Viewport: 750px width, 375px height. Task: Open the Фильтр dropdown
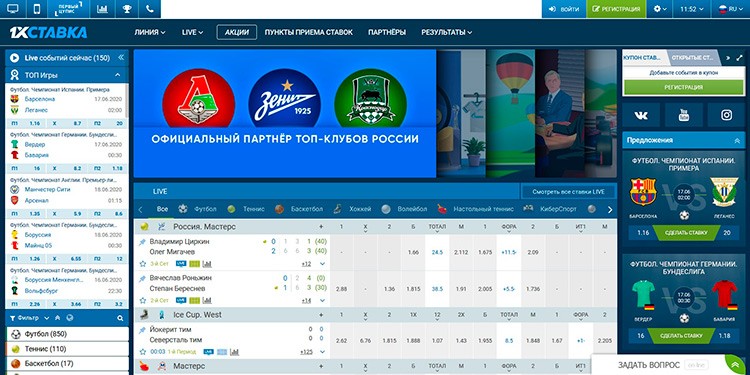pyautogui.click(x=30, y=318)
